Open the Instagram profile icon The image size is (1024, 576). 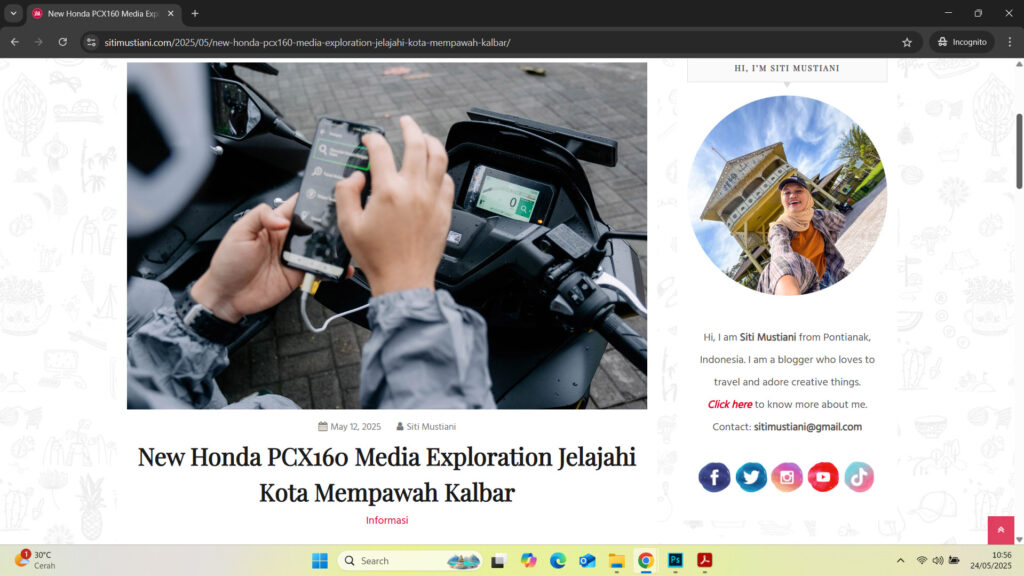point(787,477)
